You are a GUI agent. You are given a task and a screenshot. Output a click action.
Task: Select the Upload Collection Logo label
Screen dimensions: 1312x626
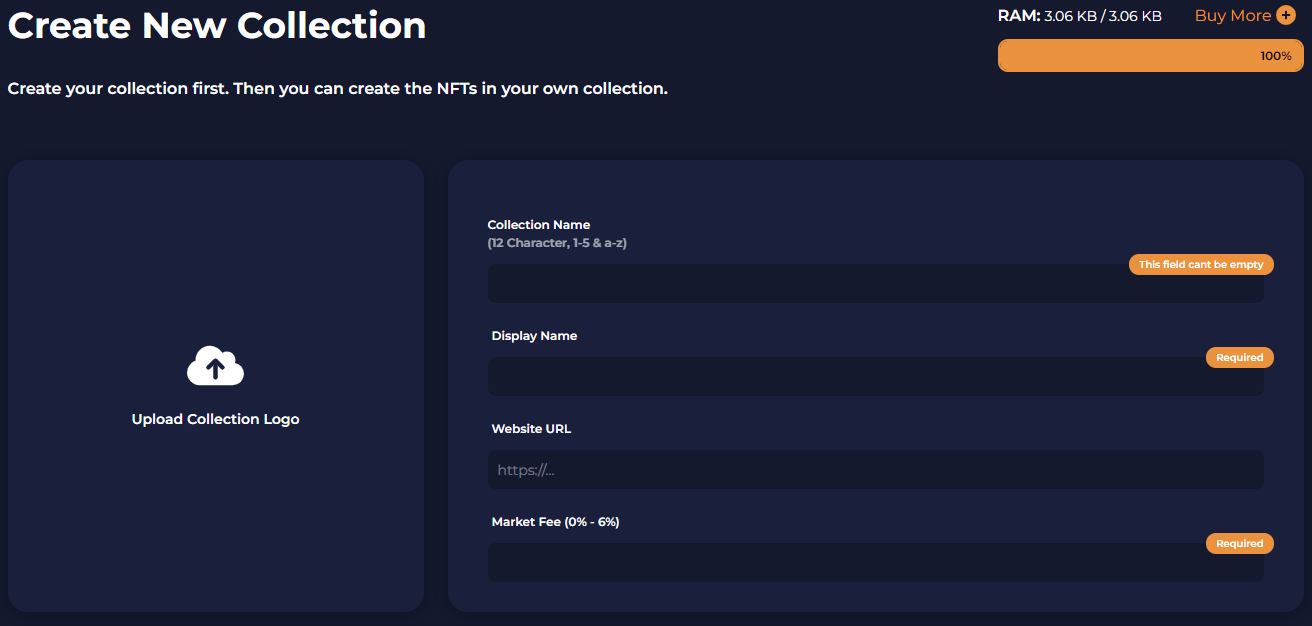click(x=215, y=419)
